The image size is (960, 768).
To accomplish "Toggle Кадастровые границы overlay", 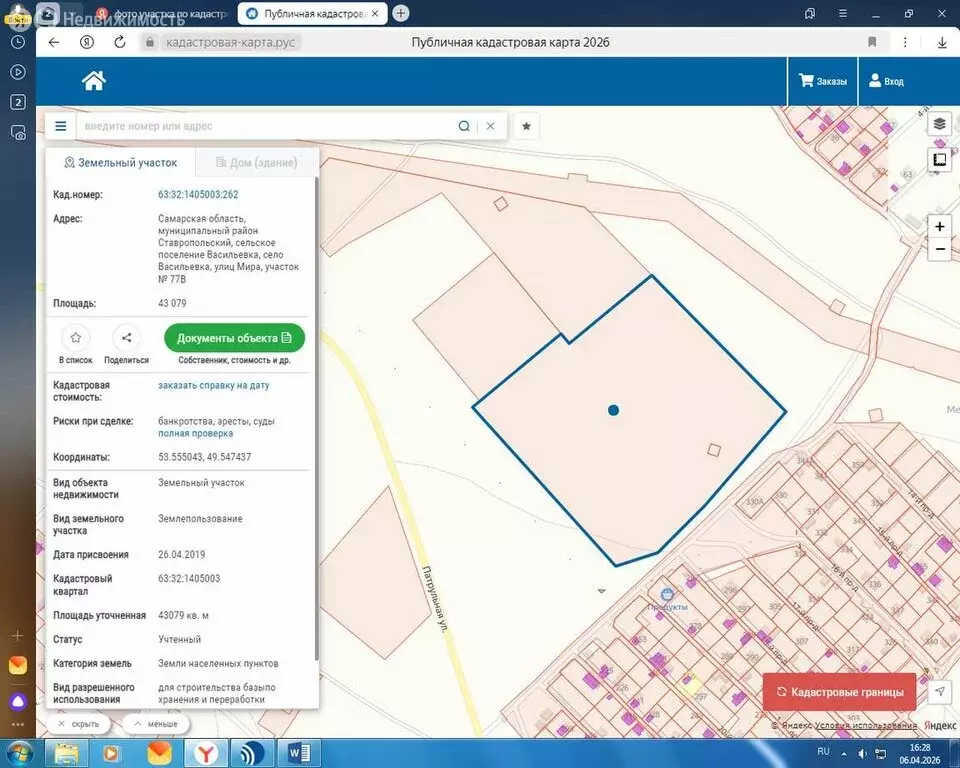I will click(839, 692).
